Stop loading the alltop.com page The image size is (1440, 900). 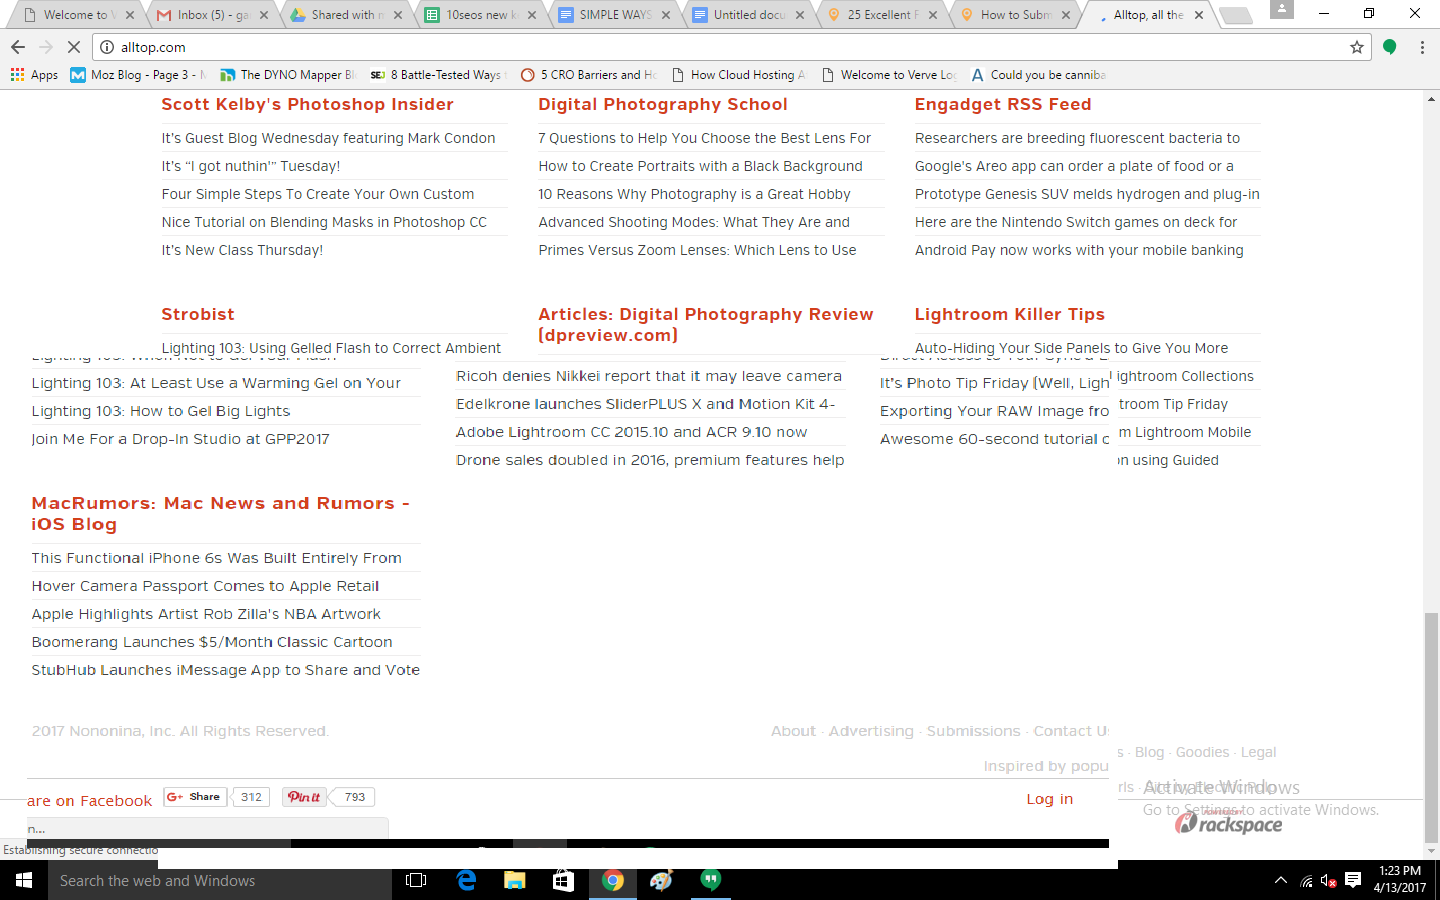pyautogui.click(x=76, y=47)
